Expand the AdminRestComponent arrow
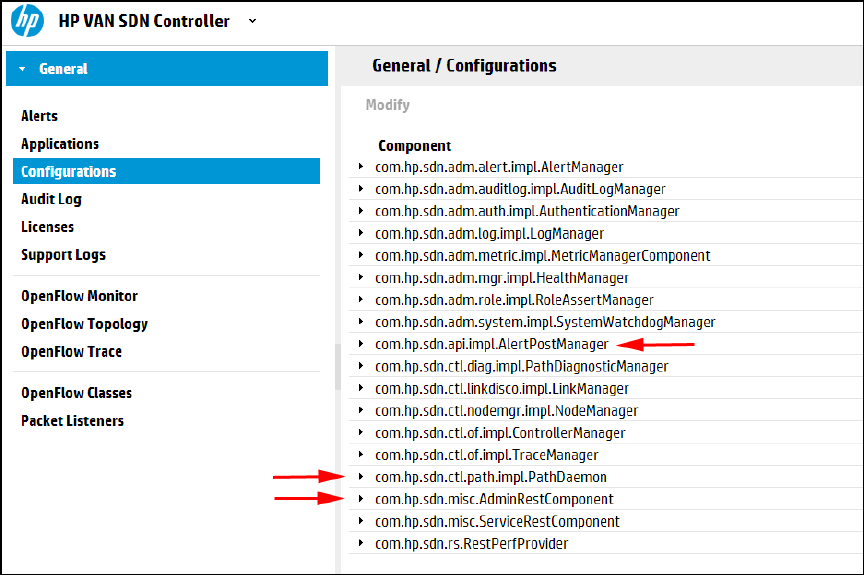 pos(361,499)
